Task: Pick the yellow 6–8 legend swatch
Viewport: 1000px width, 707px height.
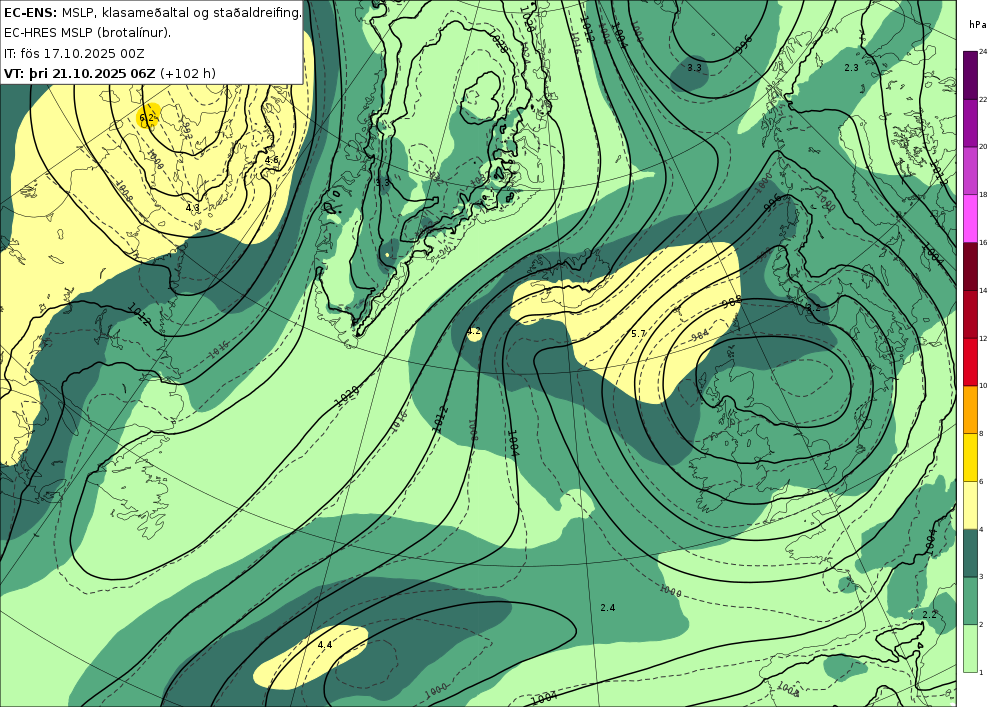Action: click(x=970, y=458)
